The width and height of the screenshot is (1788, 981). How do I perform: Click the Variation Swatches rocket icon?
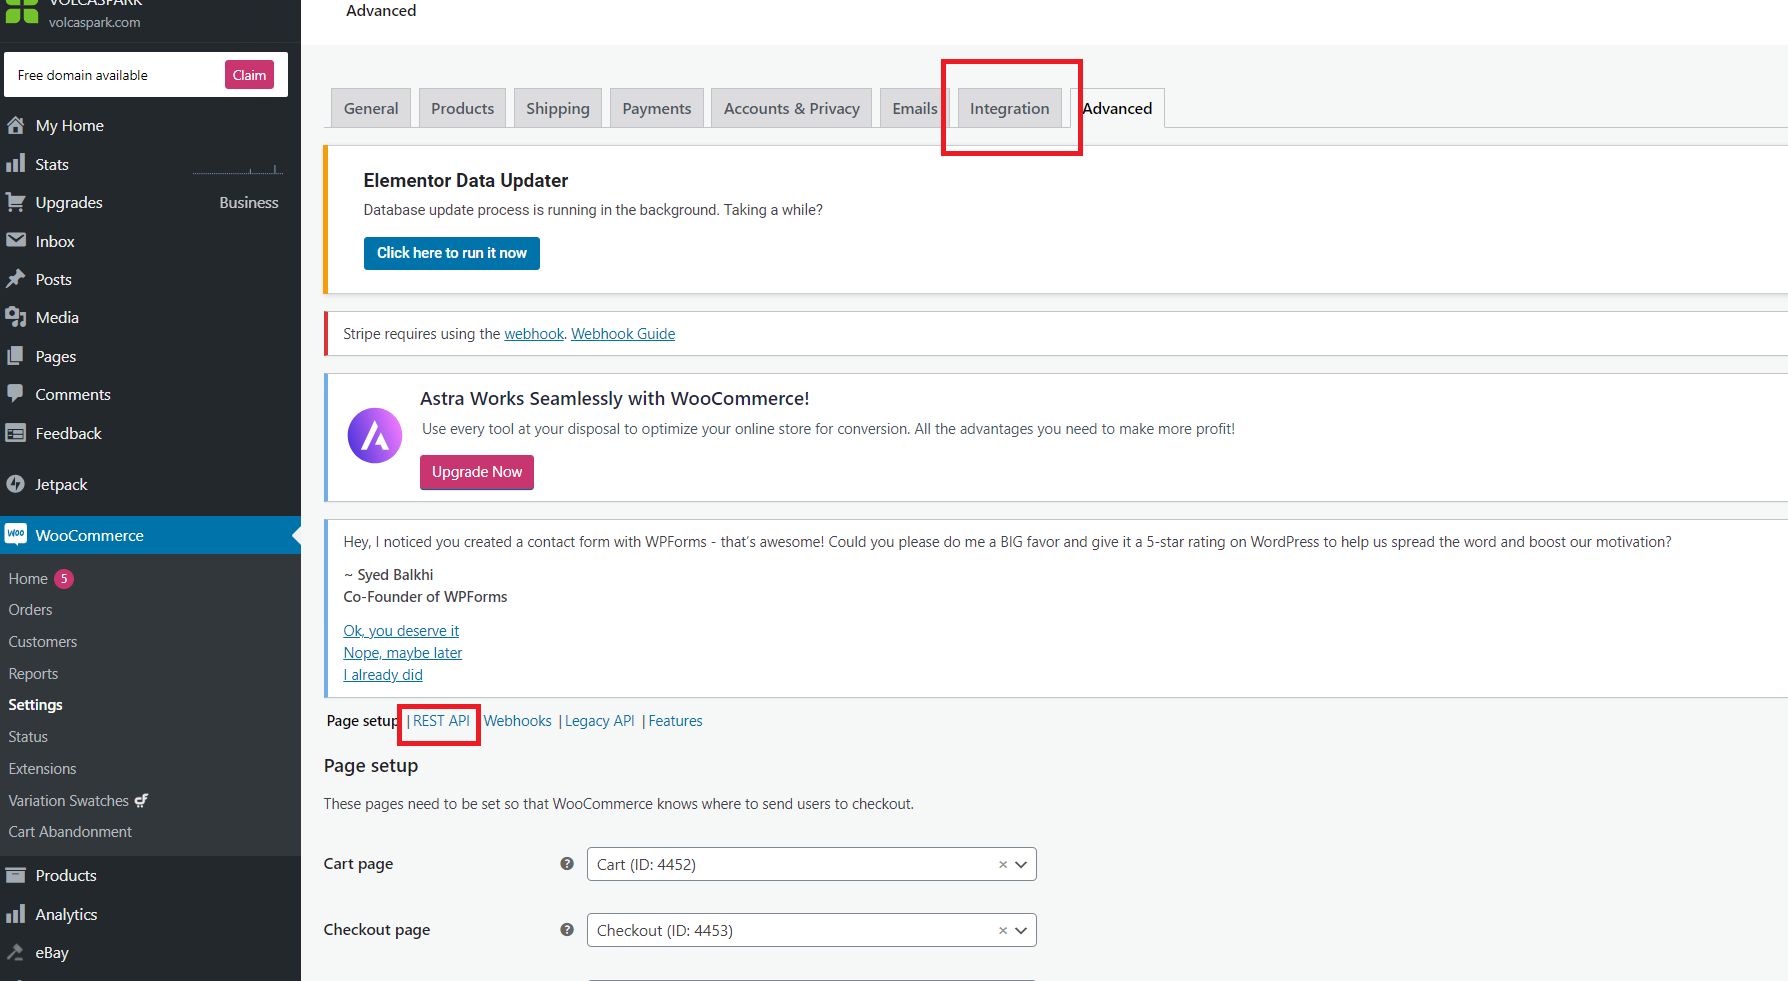pyautogui.click(x=141, y=800)
